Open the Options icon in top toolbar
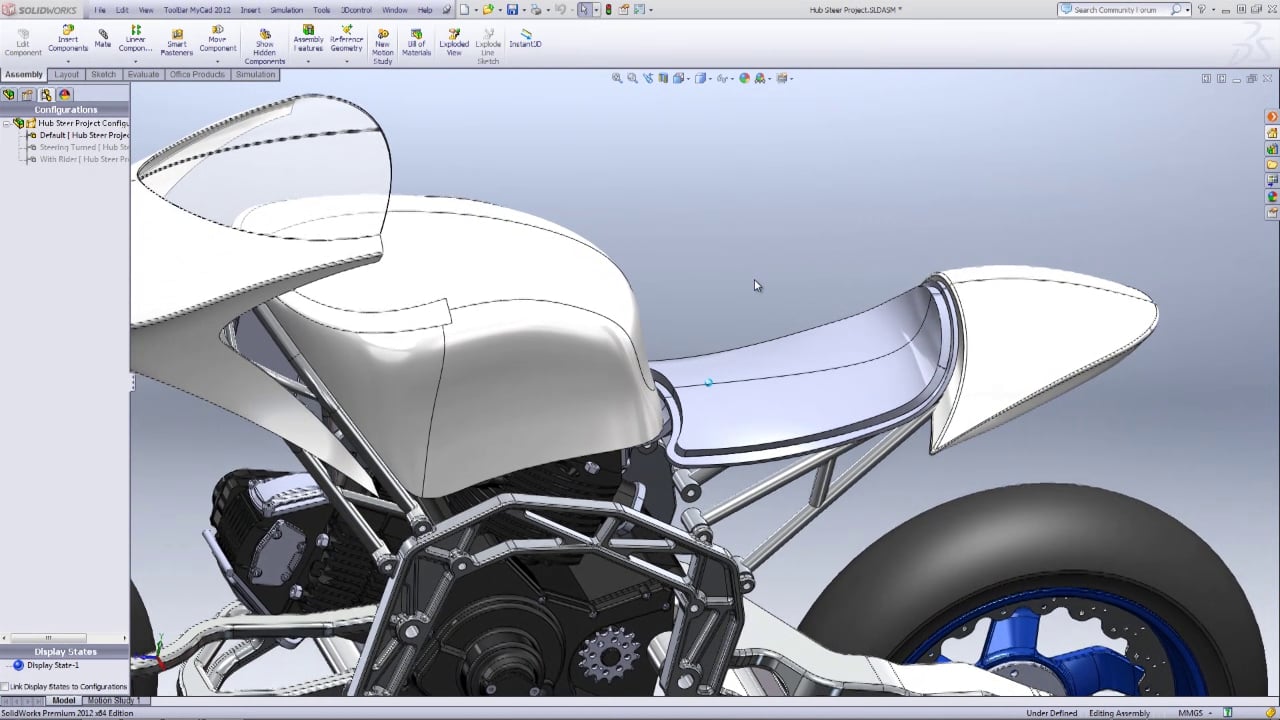The height and width of the screenshot is (720, 1280). tap(639, 10)
